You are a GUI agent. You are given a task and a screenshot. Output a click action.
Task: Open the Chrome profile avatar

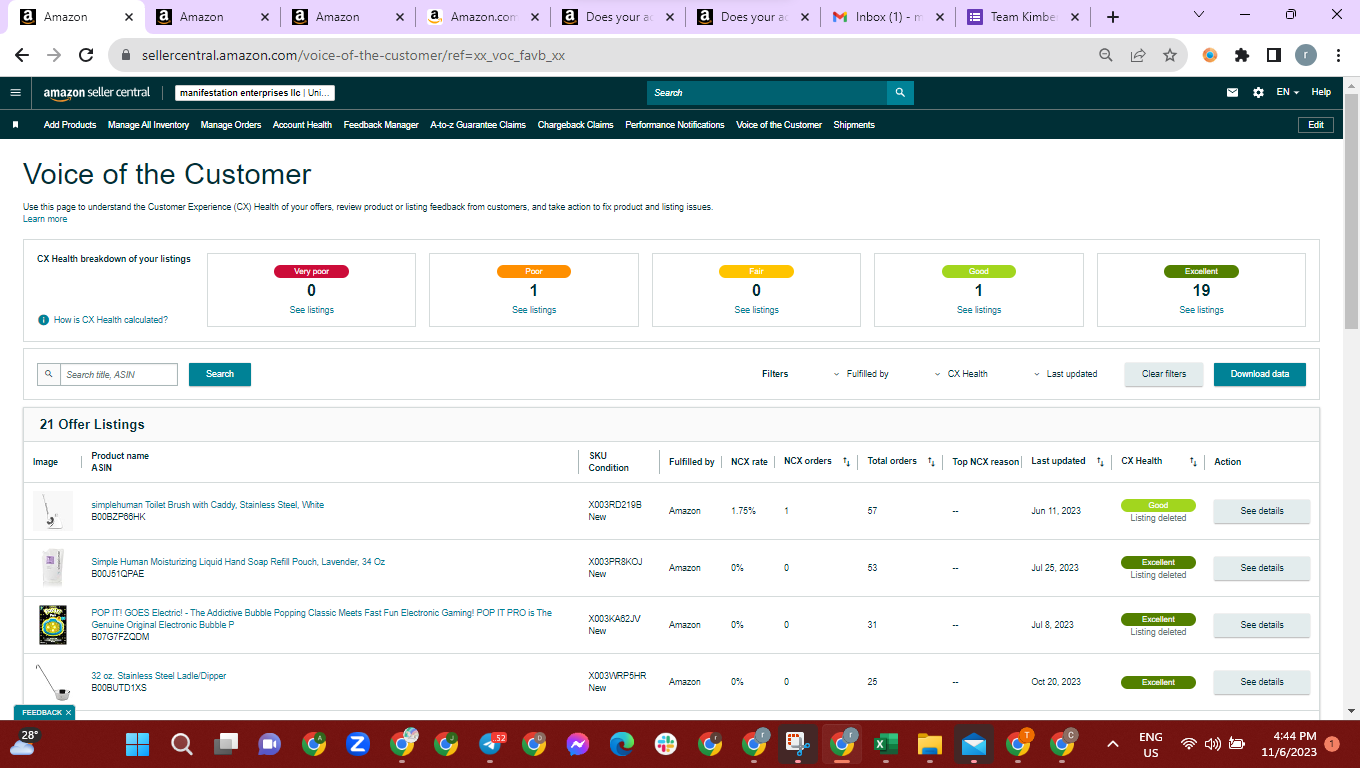pos(1306,56)
